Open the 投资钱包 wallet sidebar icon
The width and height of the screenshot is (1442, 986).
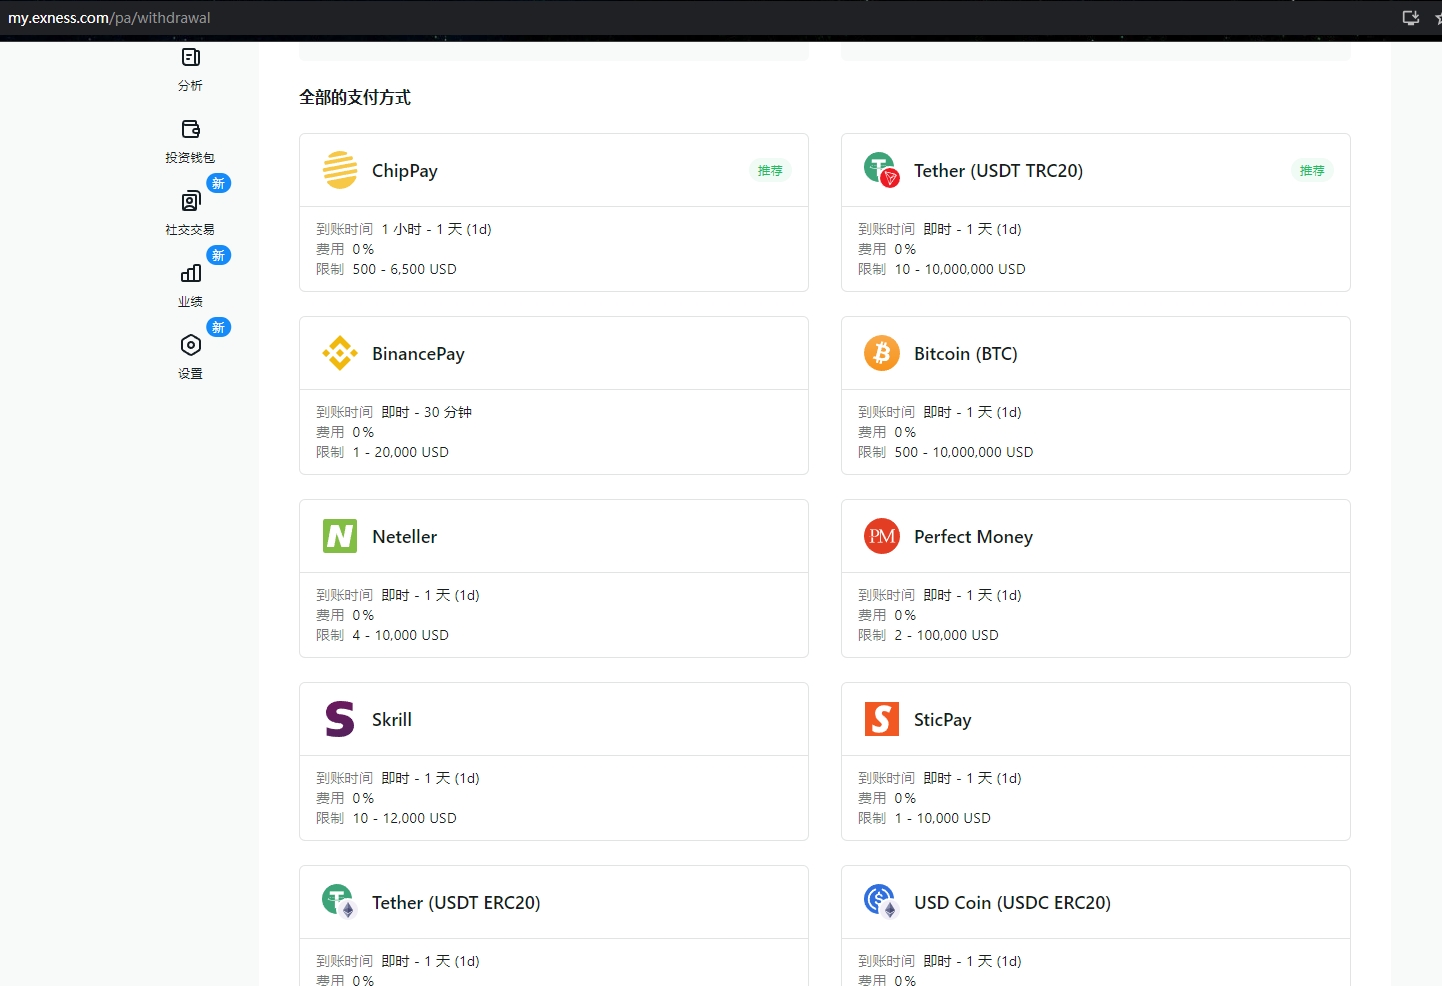pyautogui.click(x=190, y=129)
